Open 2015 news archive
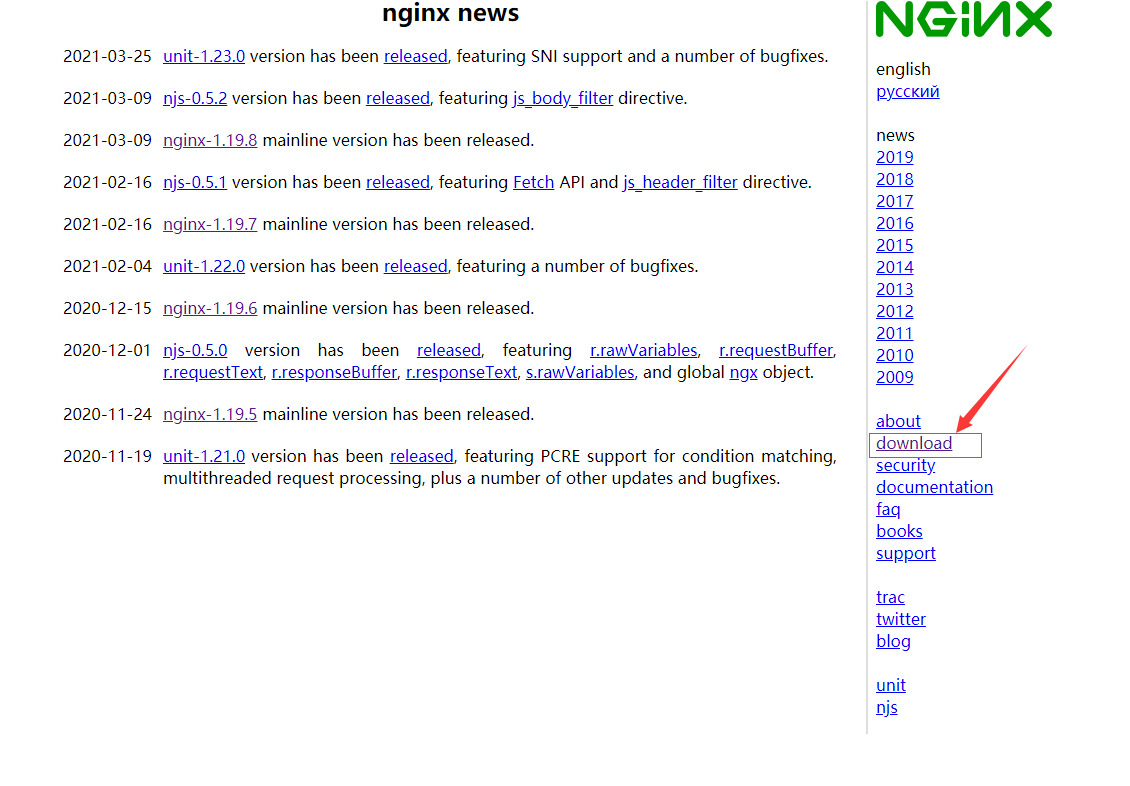 click(x=894, y=245)
